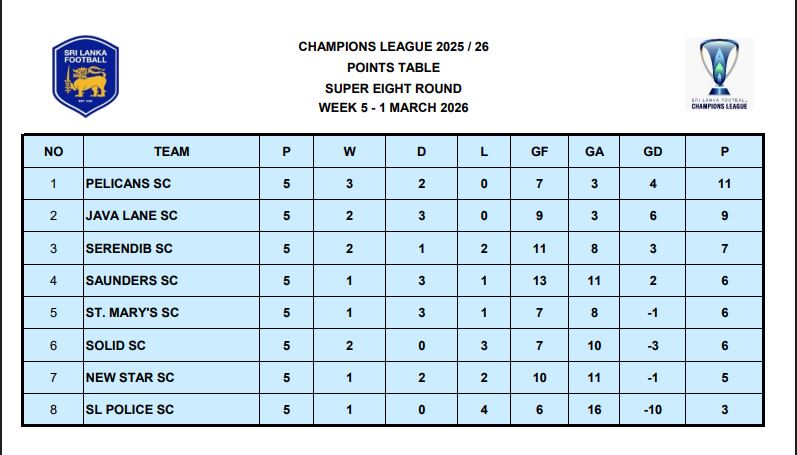Click the Saunders SC team cell
The image size is (797, 455).
pos(132,281)
